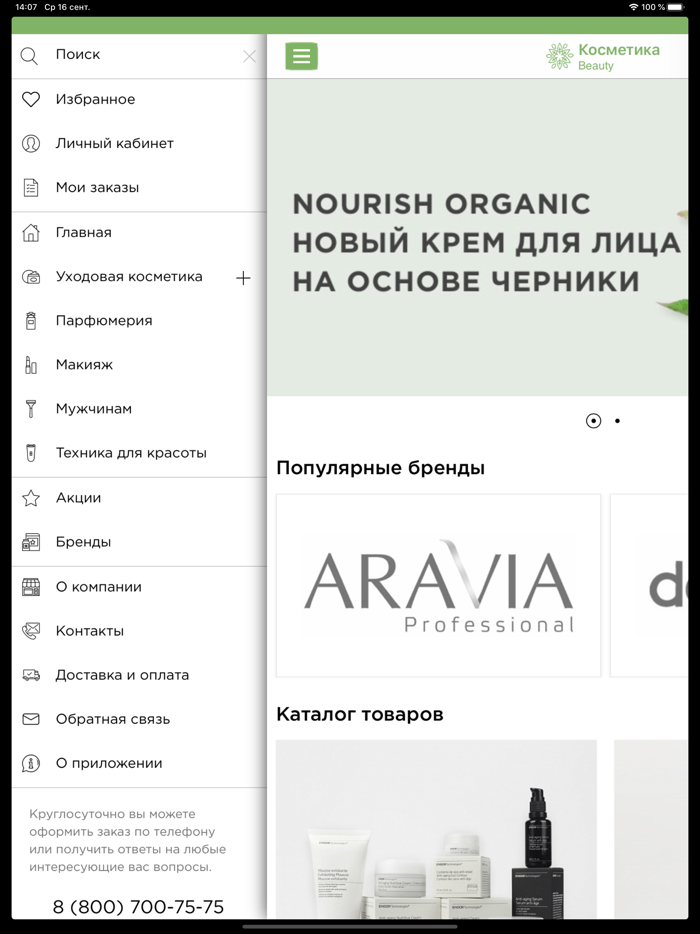
Task: Open Парфюмерия category
Action: tap(139, 320)
